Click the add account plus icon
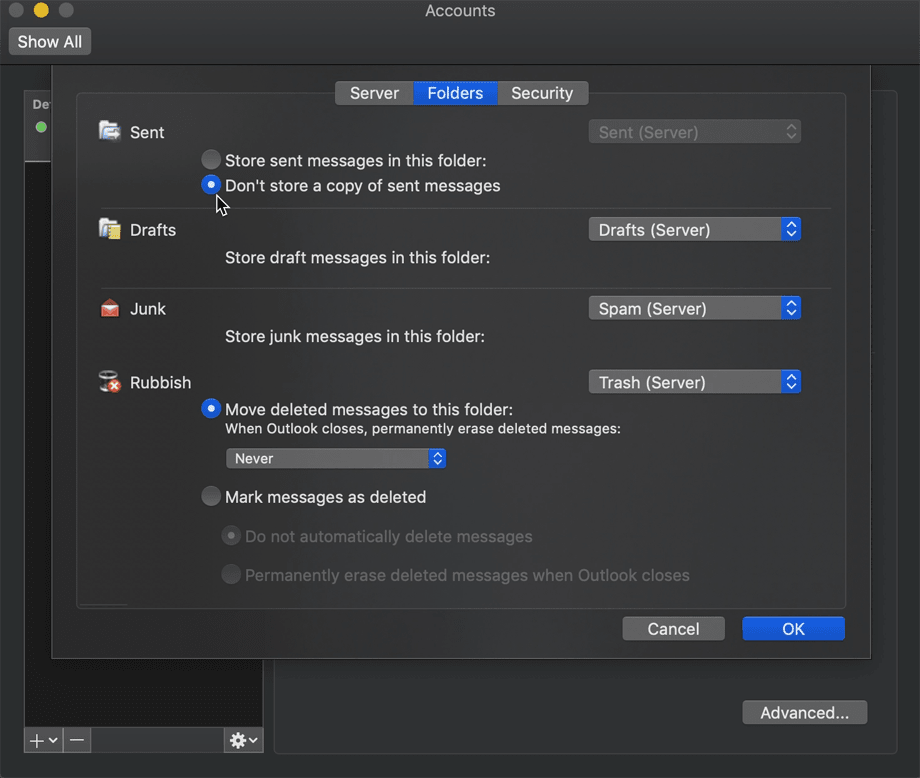This screenshot has width=920, height=778. click(36, 740)
